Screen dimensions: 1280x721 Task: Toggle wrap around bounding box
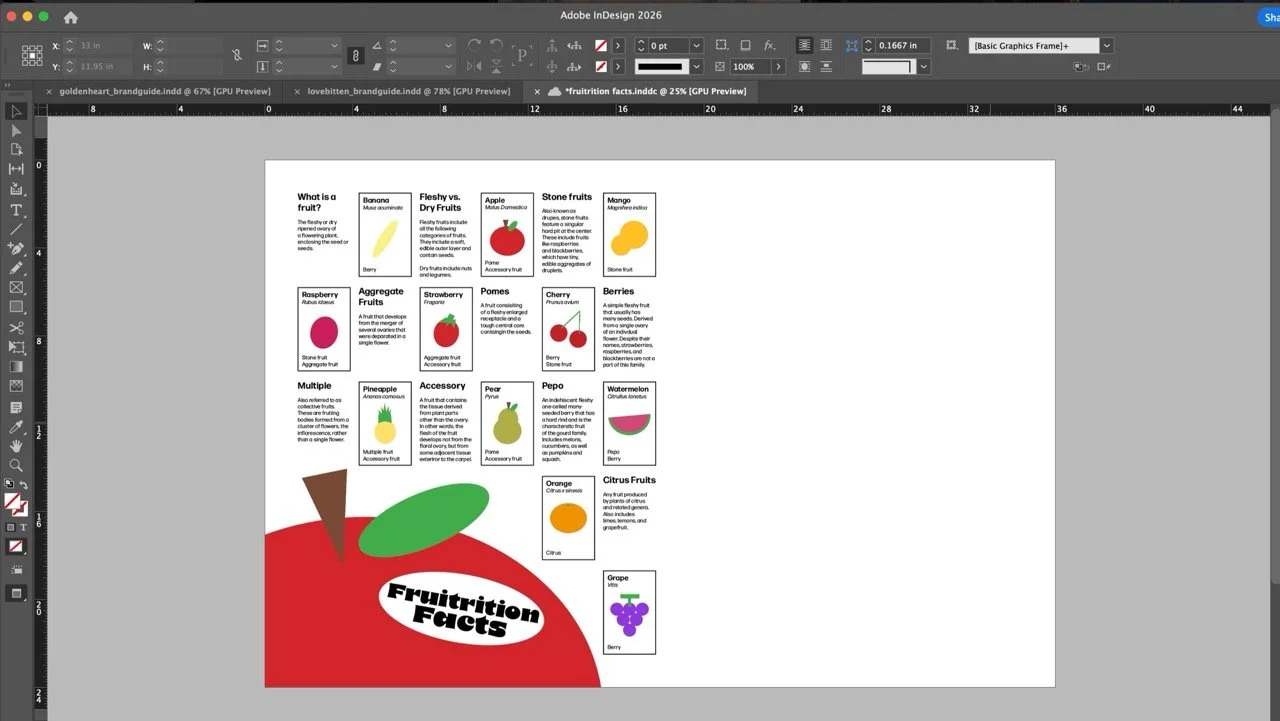click(826, 45)
